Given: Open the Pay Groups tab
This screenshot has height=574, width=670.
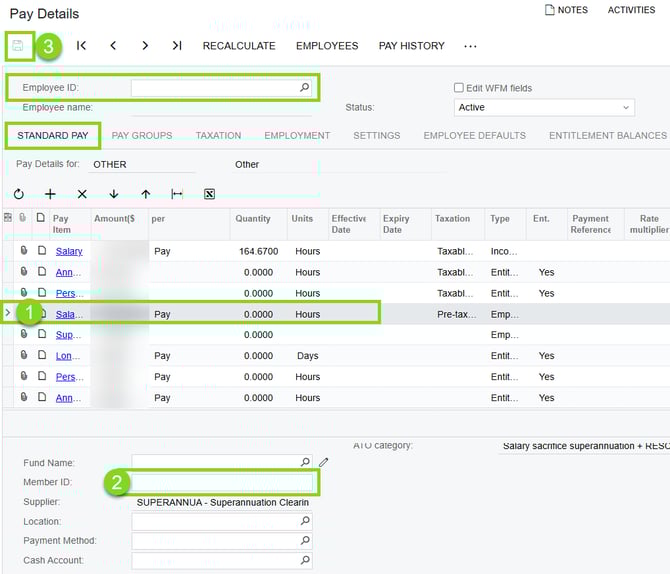Looking at the screenshot, I should tap(141, 135).
